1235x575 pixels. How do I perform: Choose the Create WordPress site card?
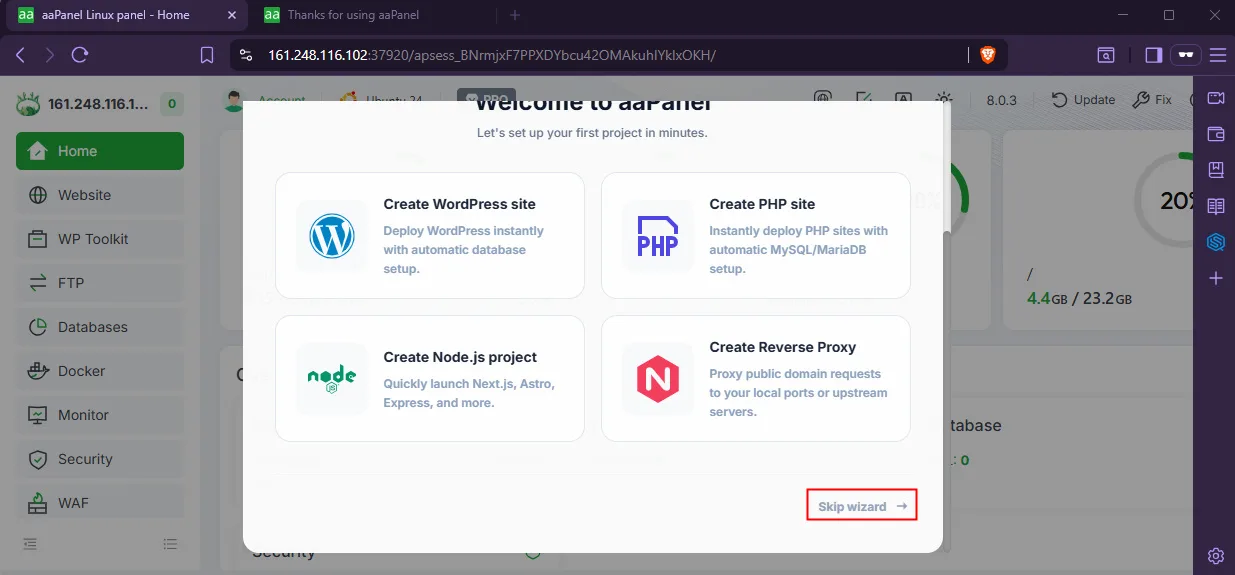(x=430, y=235)
